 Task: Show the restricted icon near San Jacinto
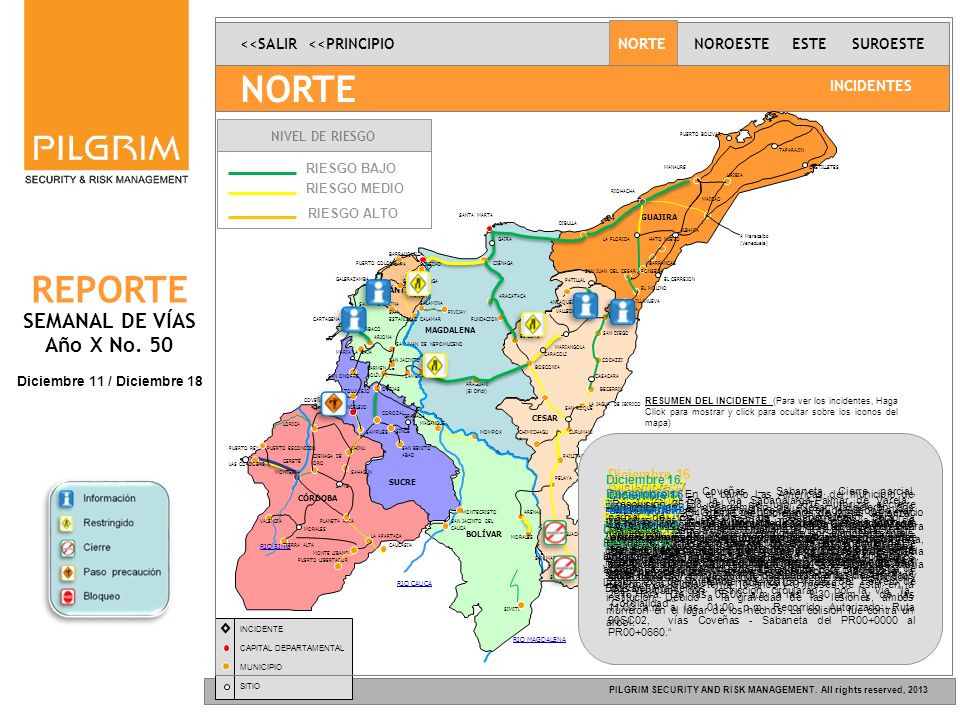coord(435,366)
